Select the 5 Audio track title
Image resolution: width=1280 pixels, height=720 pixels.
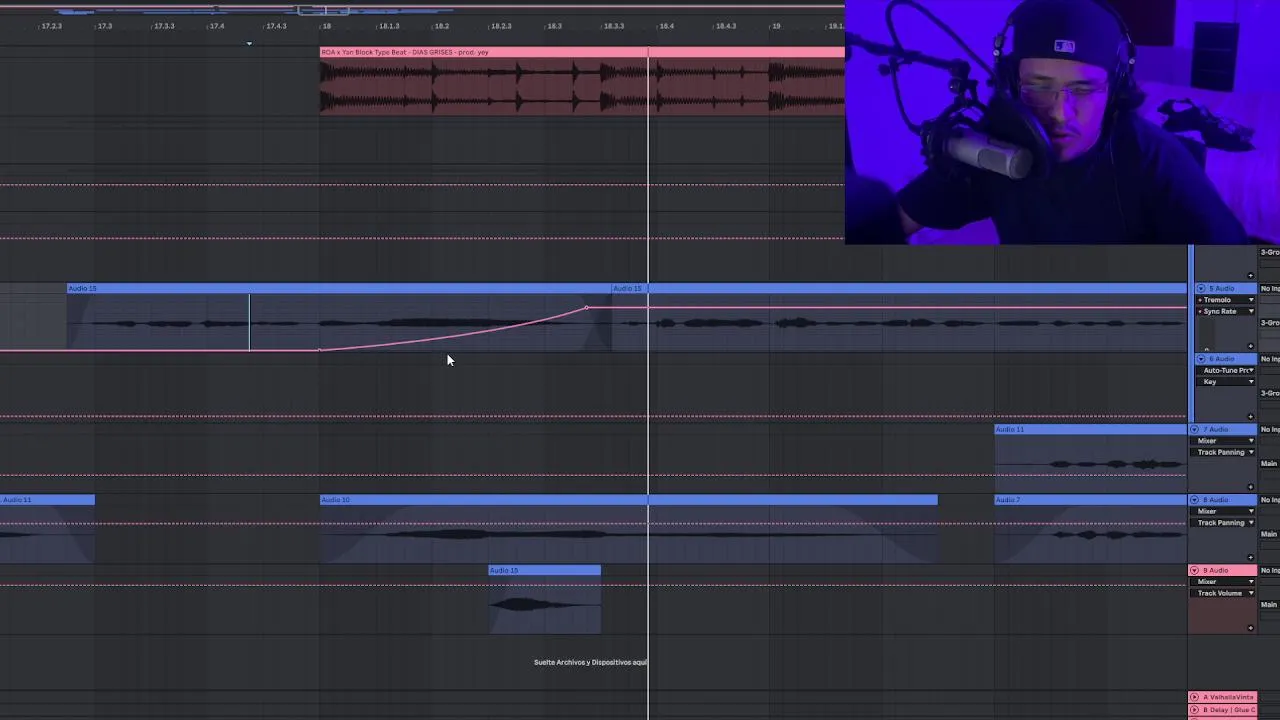[1227, 289]
